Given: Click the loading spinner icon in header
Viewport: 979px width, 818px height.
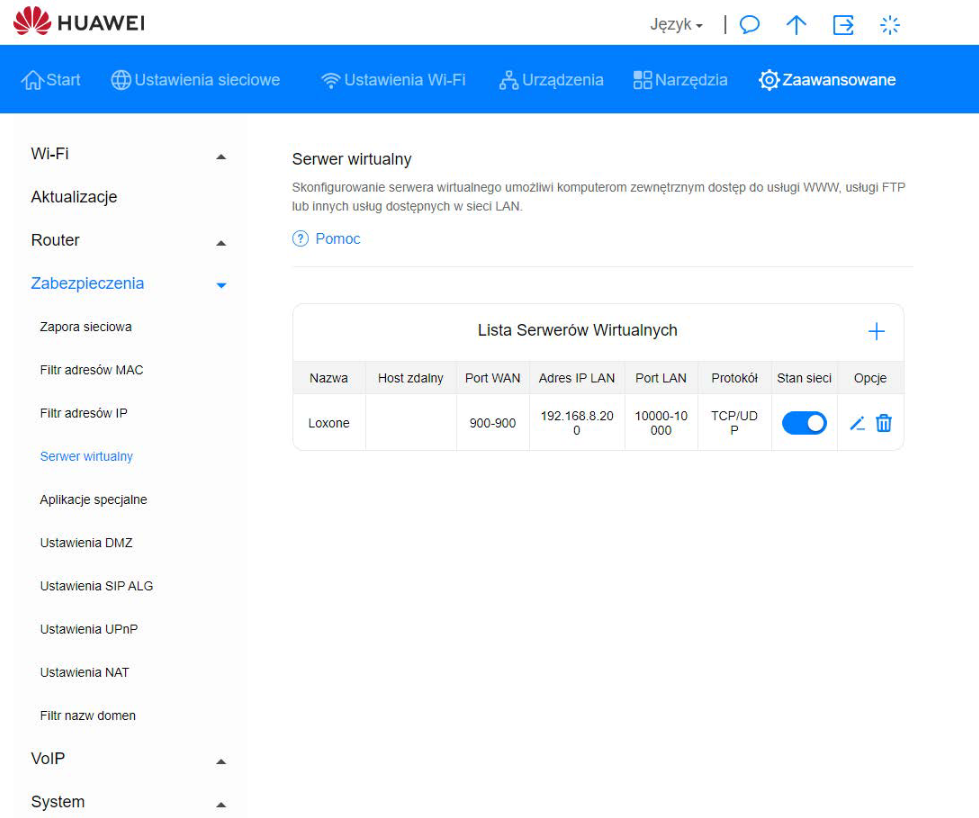Looking at the screenshot, I should [889, 25].
